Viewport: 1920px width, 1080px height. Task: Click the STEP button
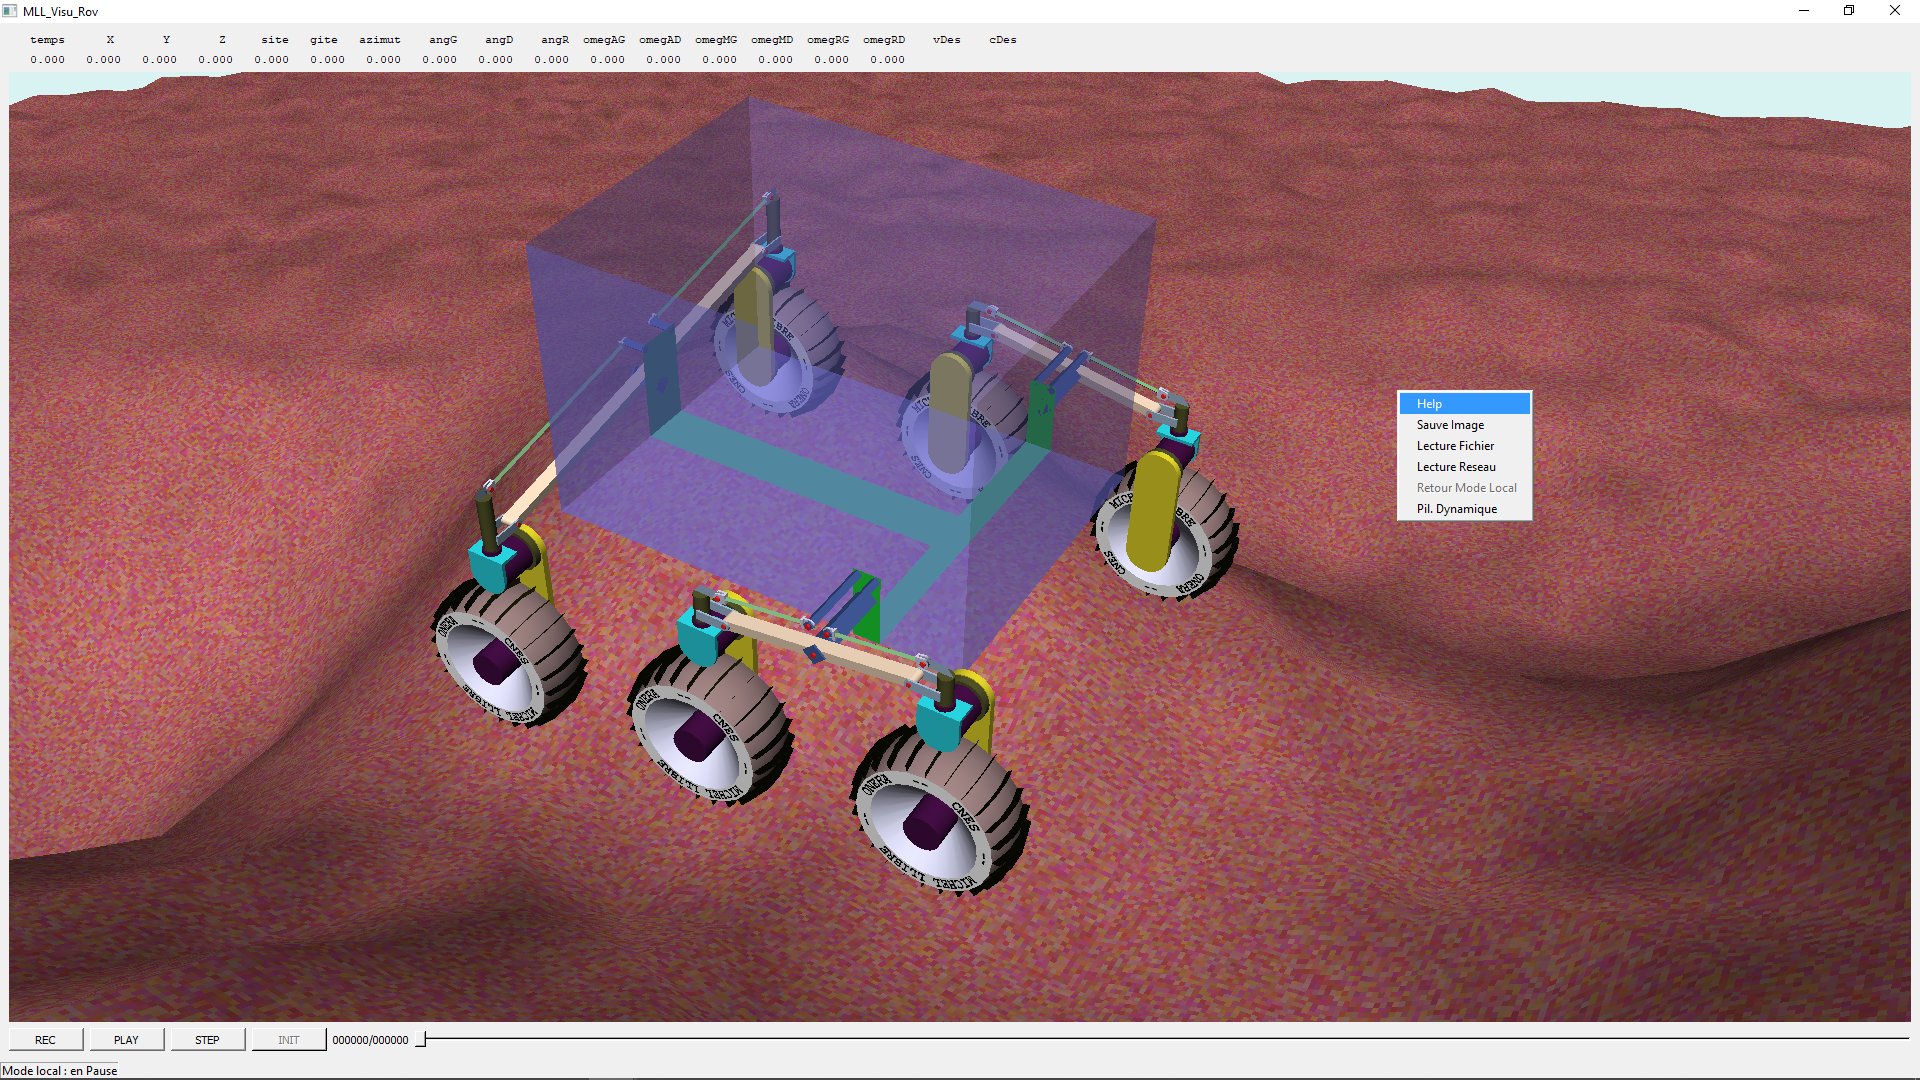pos(207,1040)
